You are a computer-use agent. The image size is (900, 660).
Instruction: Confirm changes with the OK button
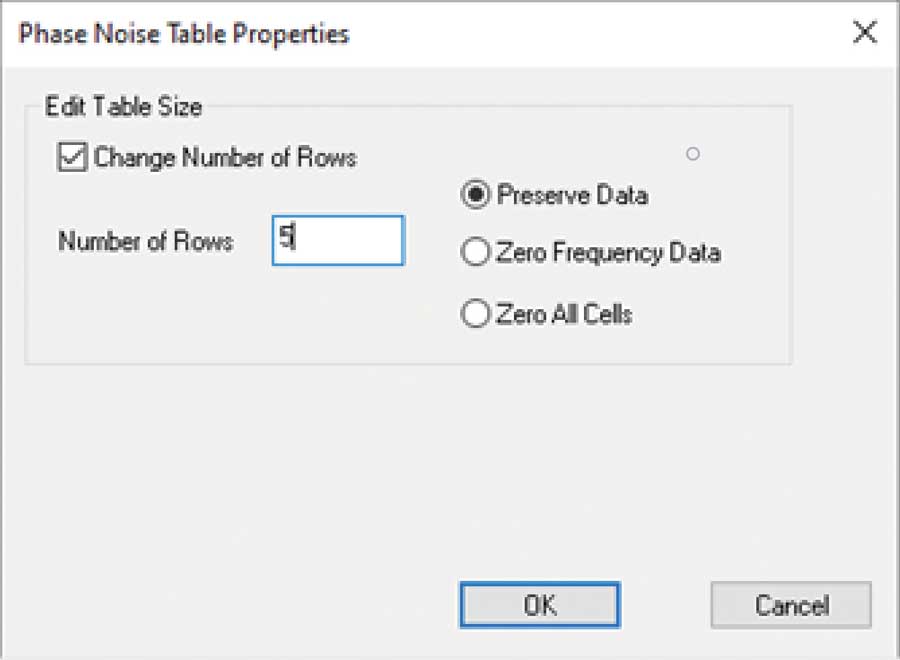pos(540,605)
